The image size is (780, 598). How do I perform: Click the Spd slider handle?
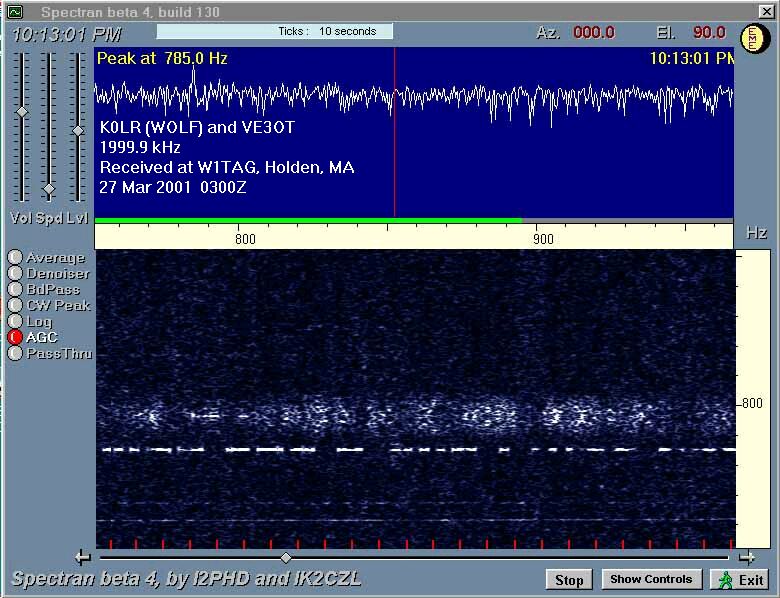click(x=49, y=188)
